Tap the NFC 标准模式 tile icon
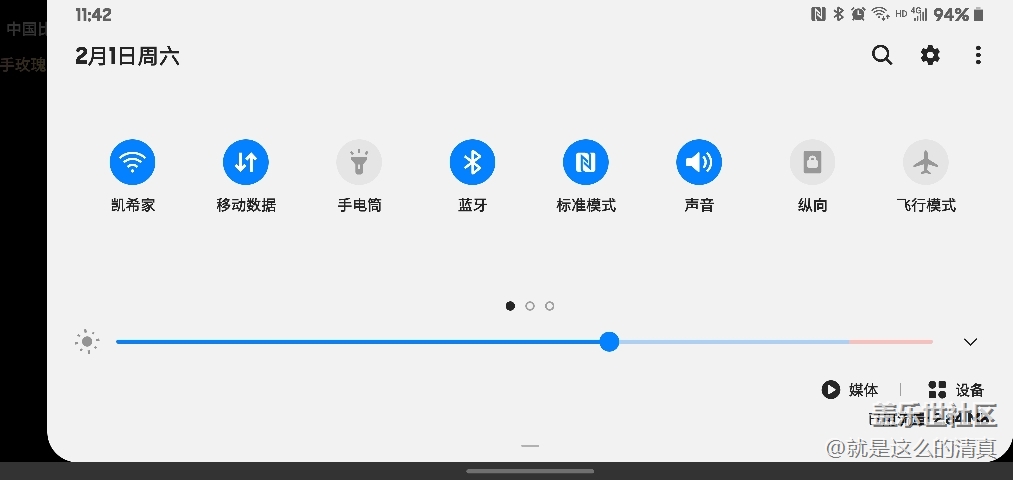The image size is (1013, 480). coord(586,162)
